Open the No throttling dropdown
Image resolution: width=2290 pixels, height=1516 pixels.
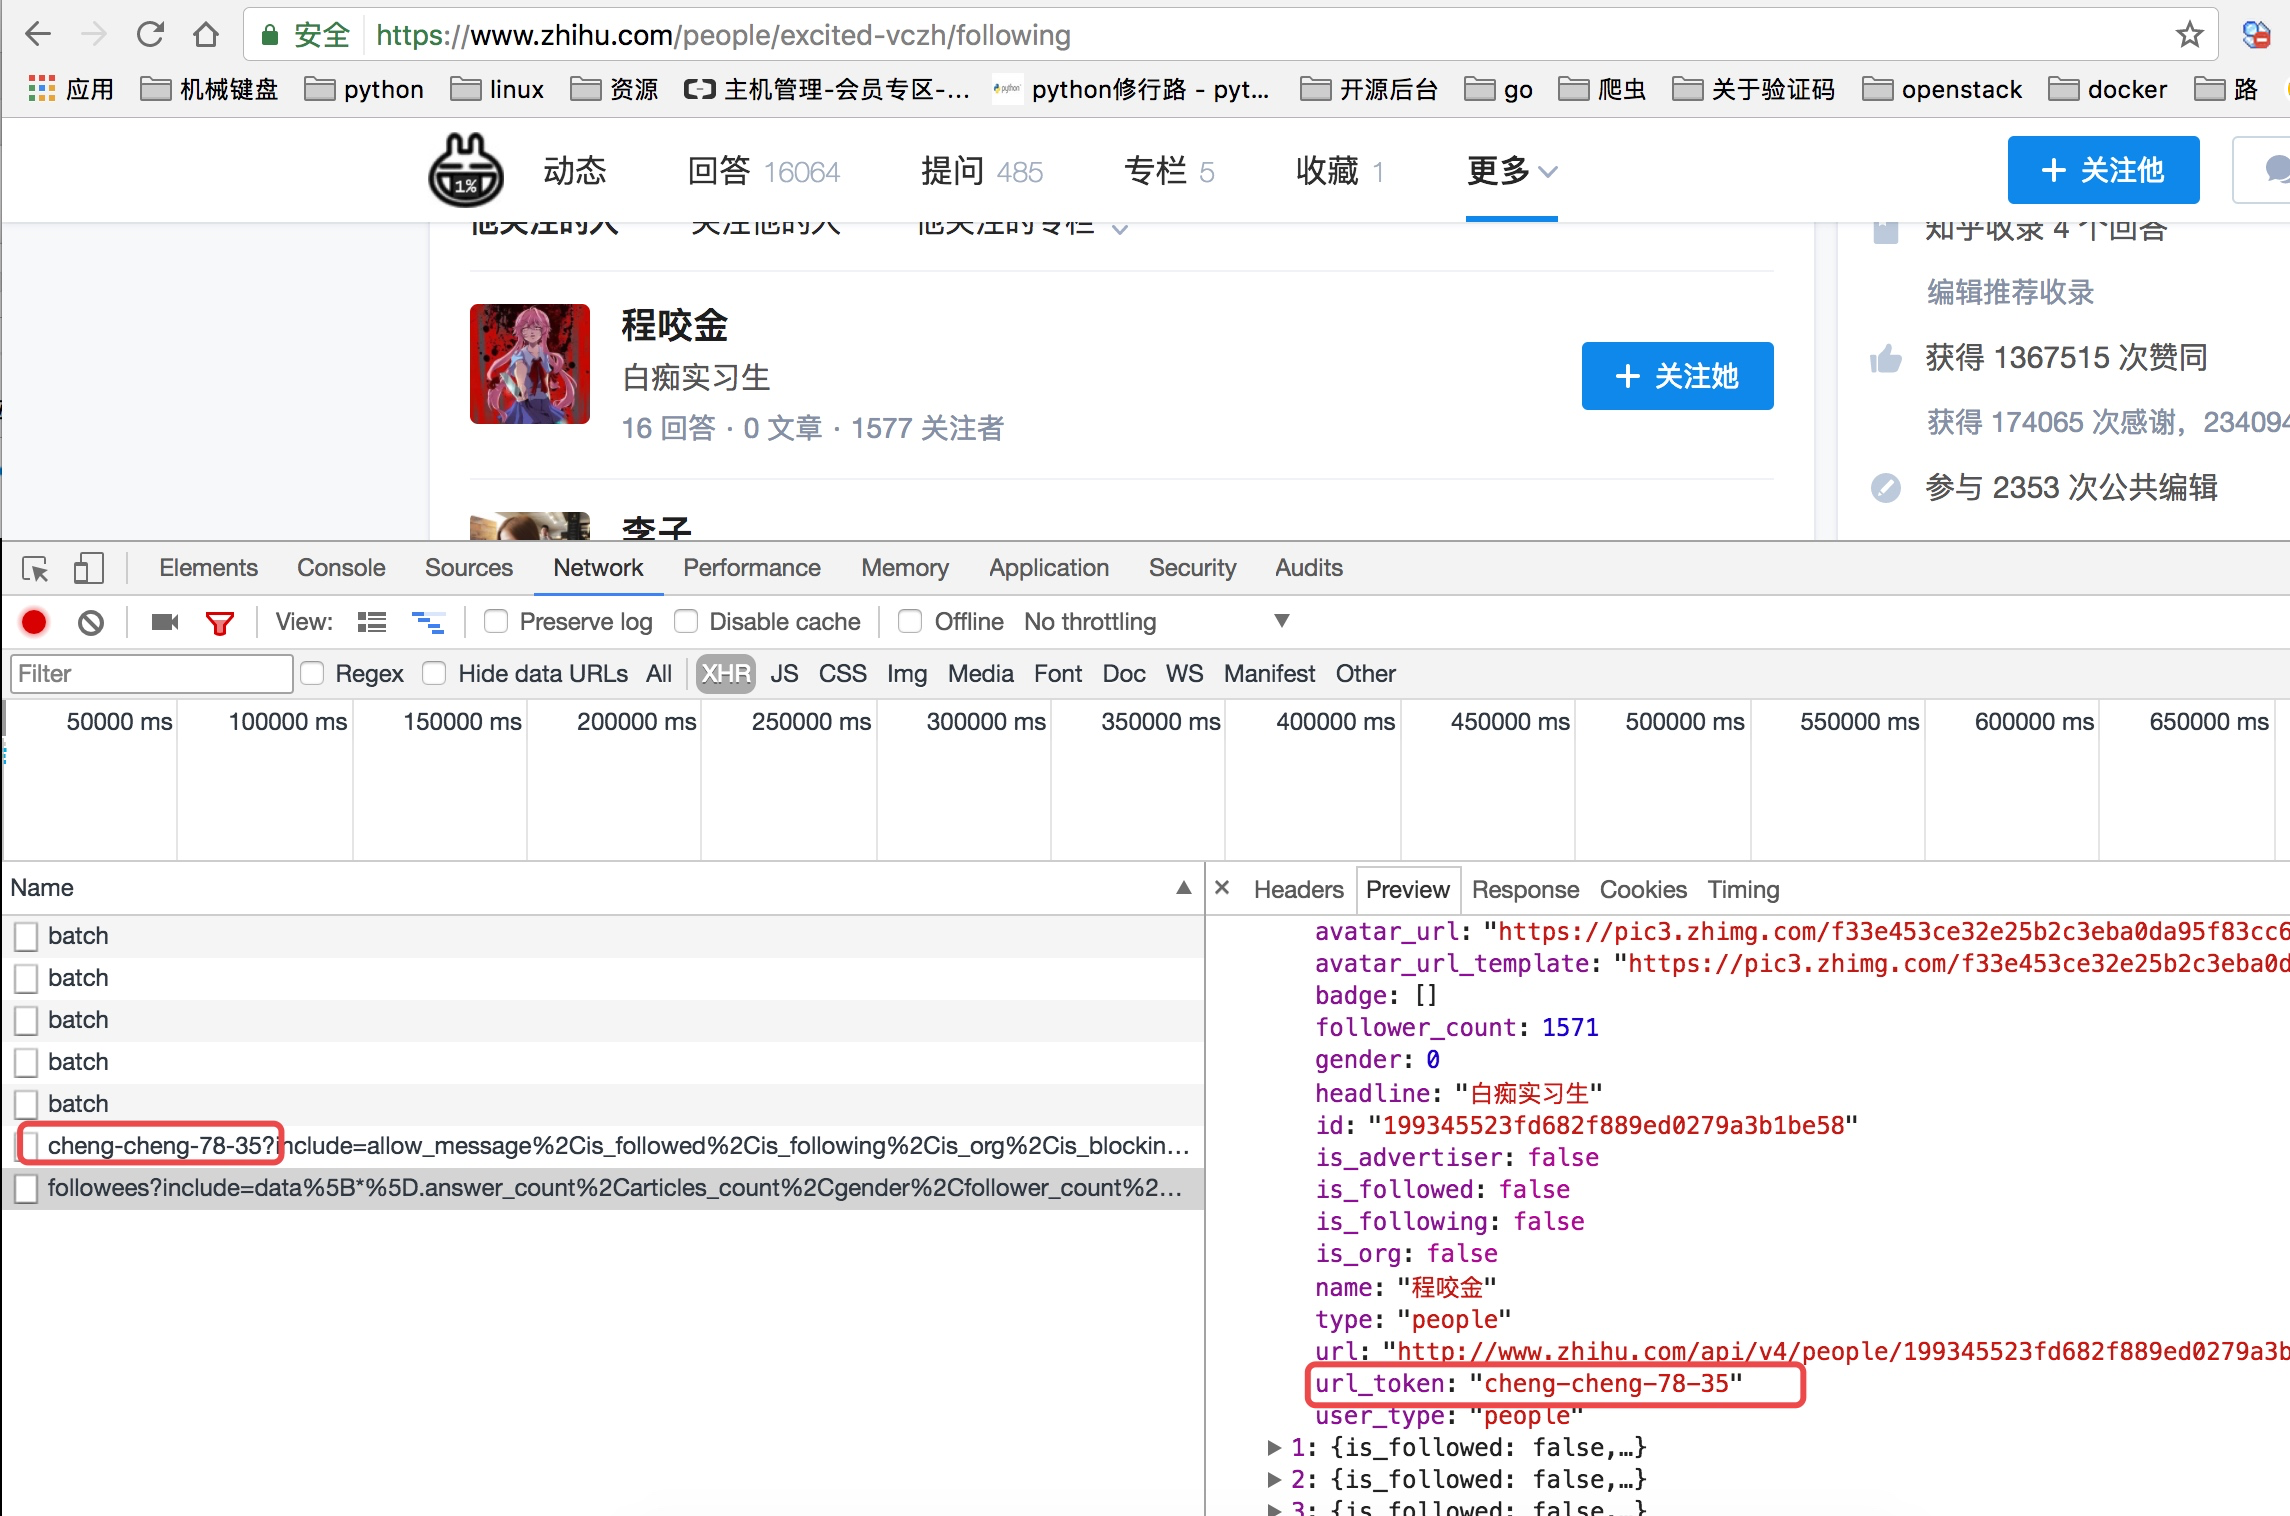pos(1157,621)
